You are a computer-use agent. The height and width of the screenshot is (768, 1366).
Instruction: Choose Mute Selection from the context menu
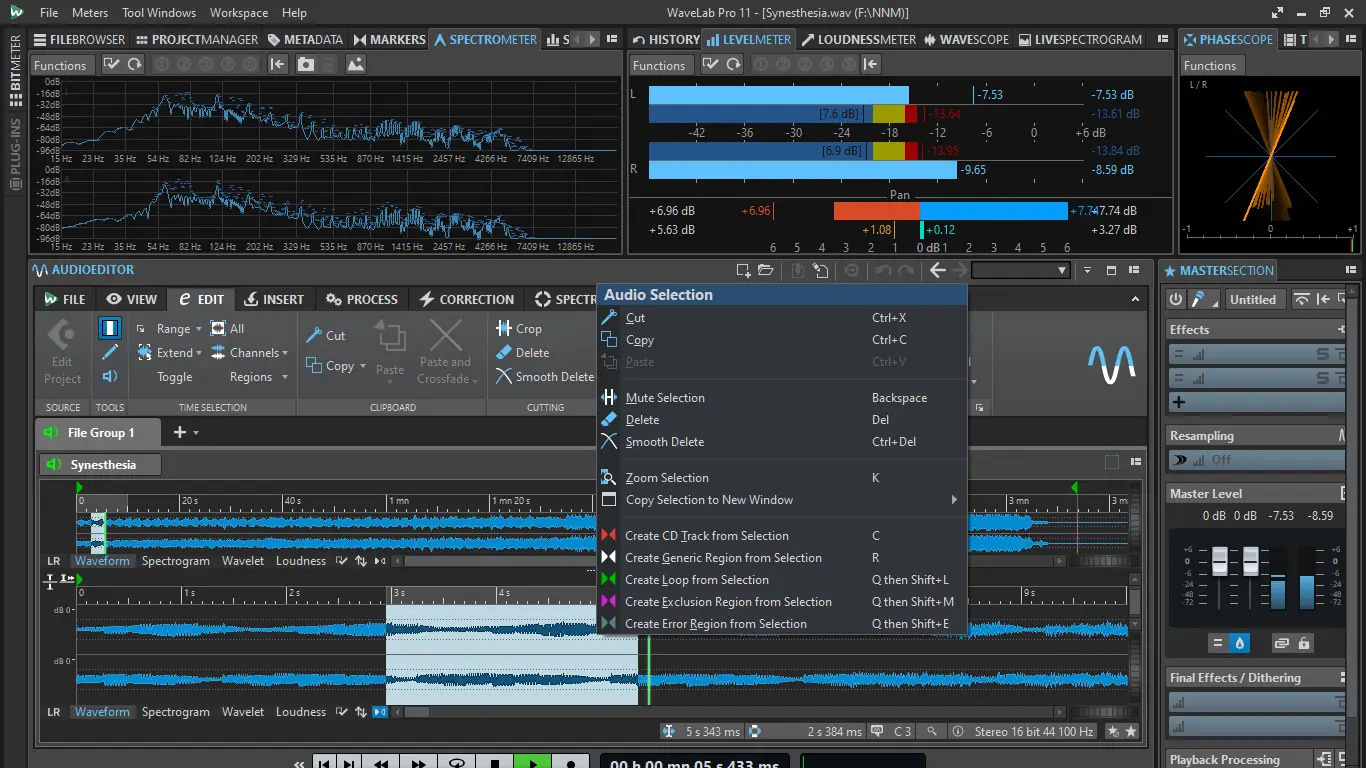click(665, 398)
